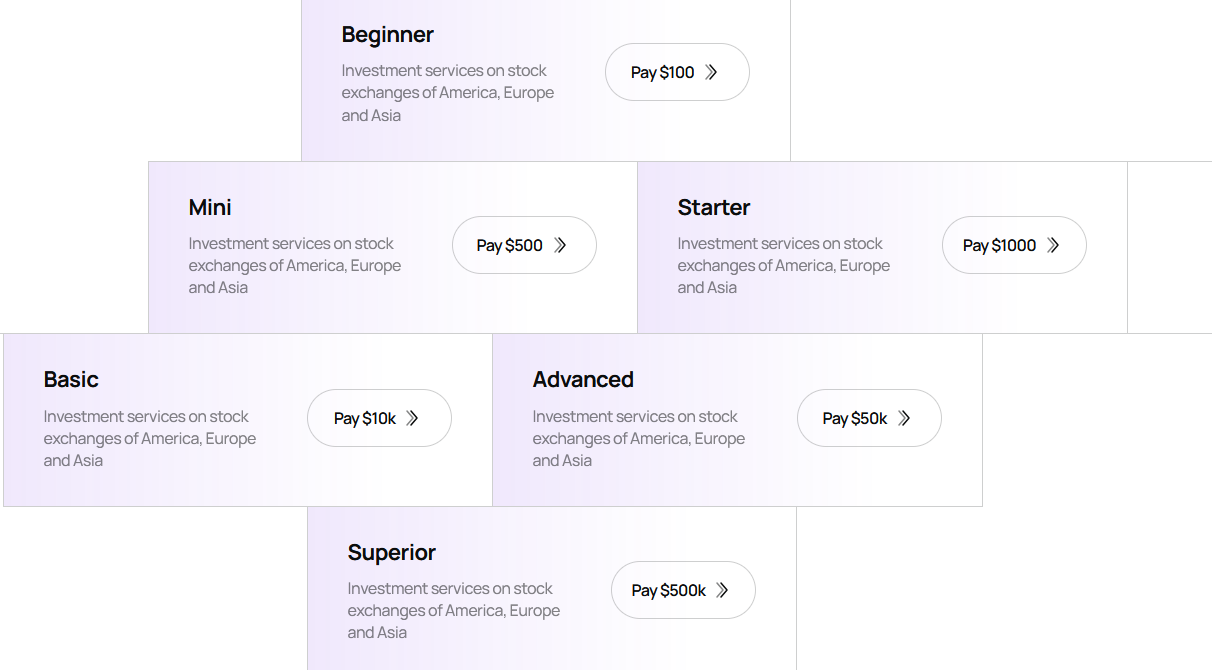Choose the Pay $1000 button text
This screenshot has height=670, width=1212.
tap(999, 245)
